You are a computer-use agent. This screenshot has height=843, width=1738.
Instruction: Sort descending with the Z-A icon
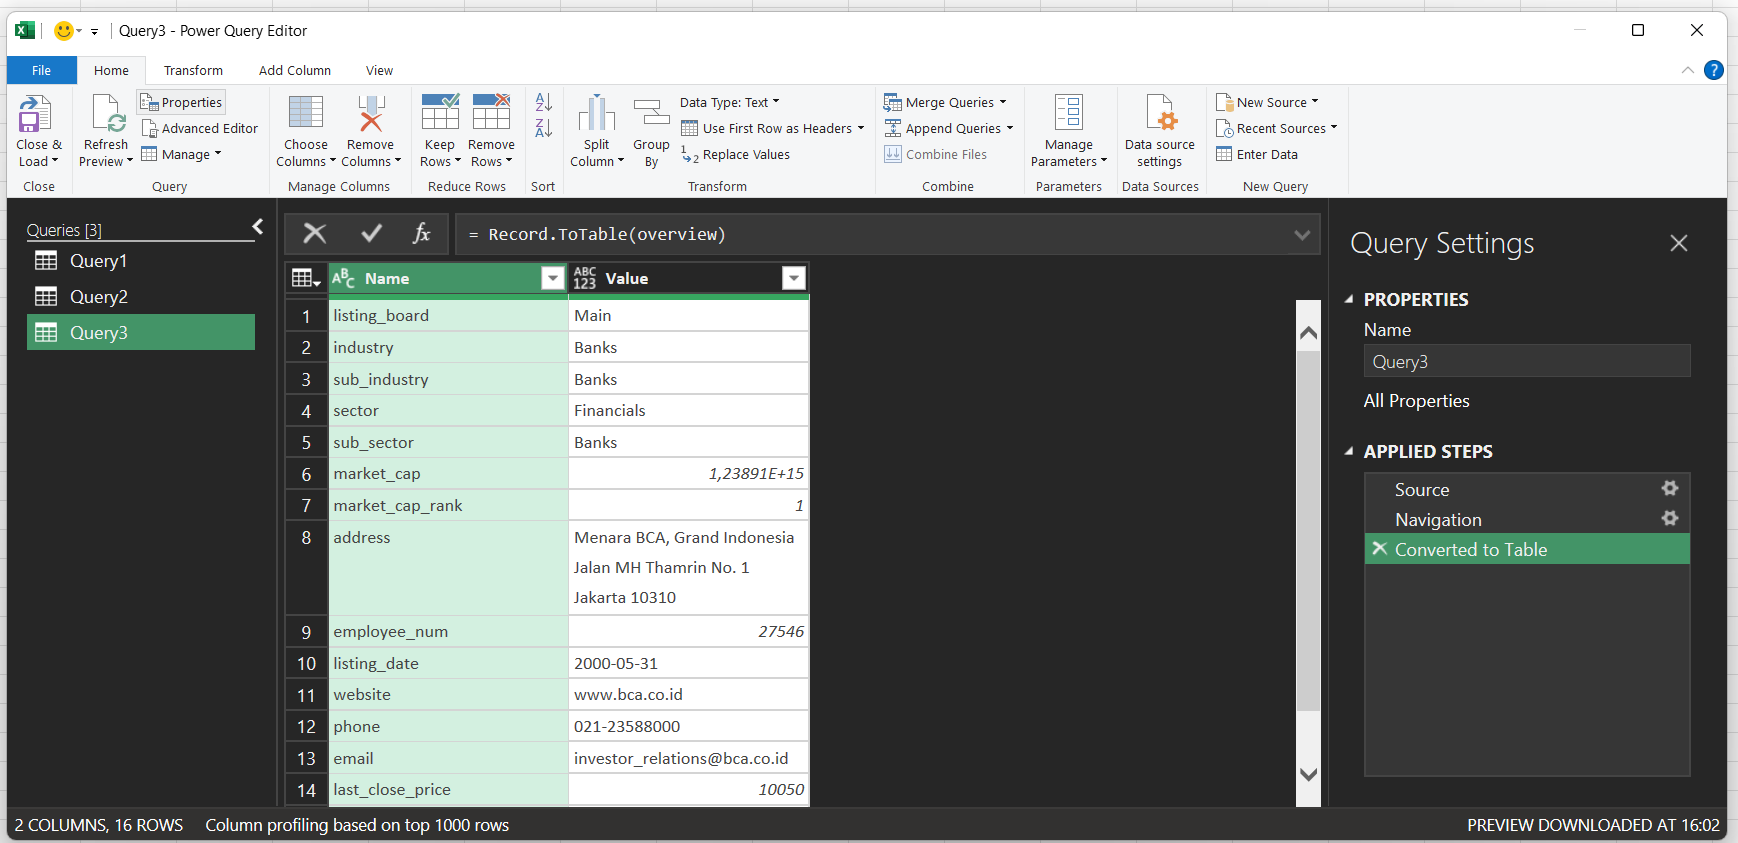click(544, 128)
